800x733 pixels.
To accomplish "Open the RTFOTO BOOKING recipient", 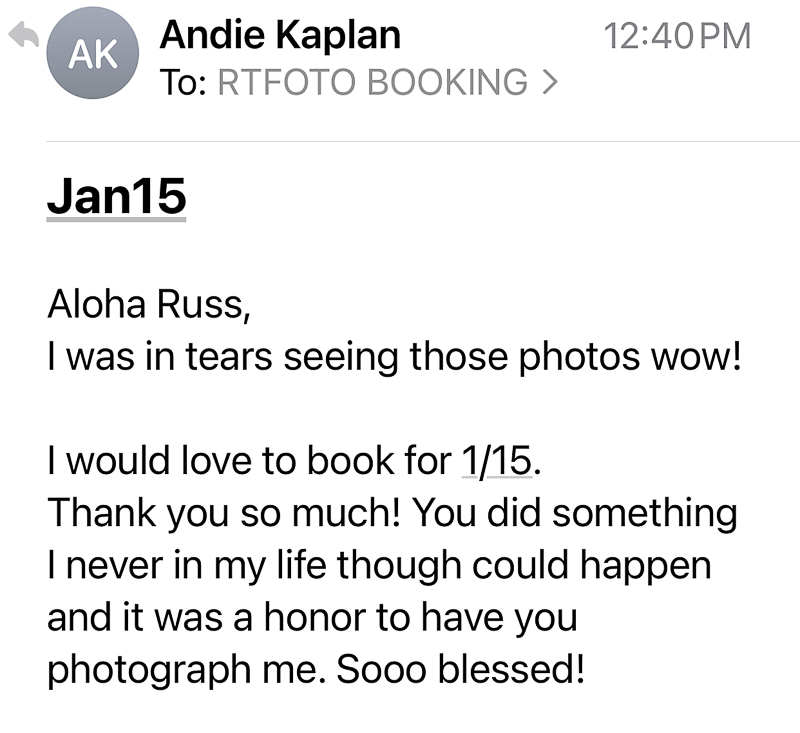I will click(x=373, y=82).
